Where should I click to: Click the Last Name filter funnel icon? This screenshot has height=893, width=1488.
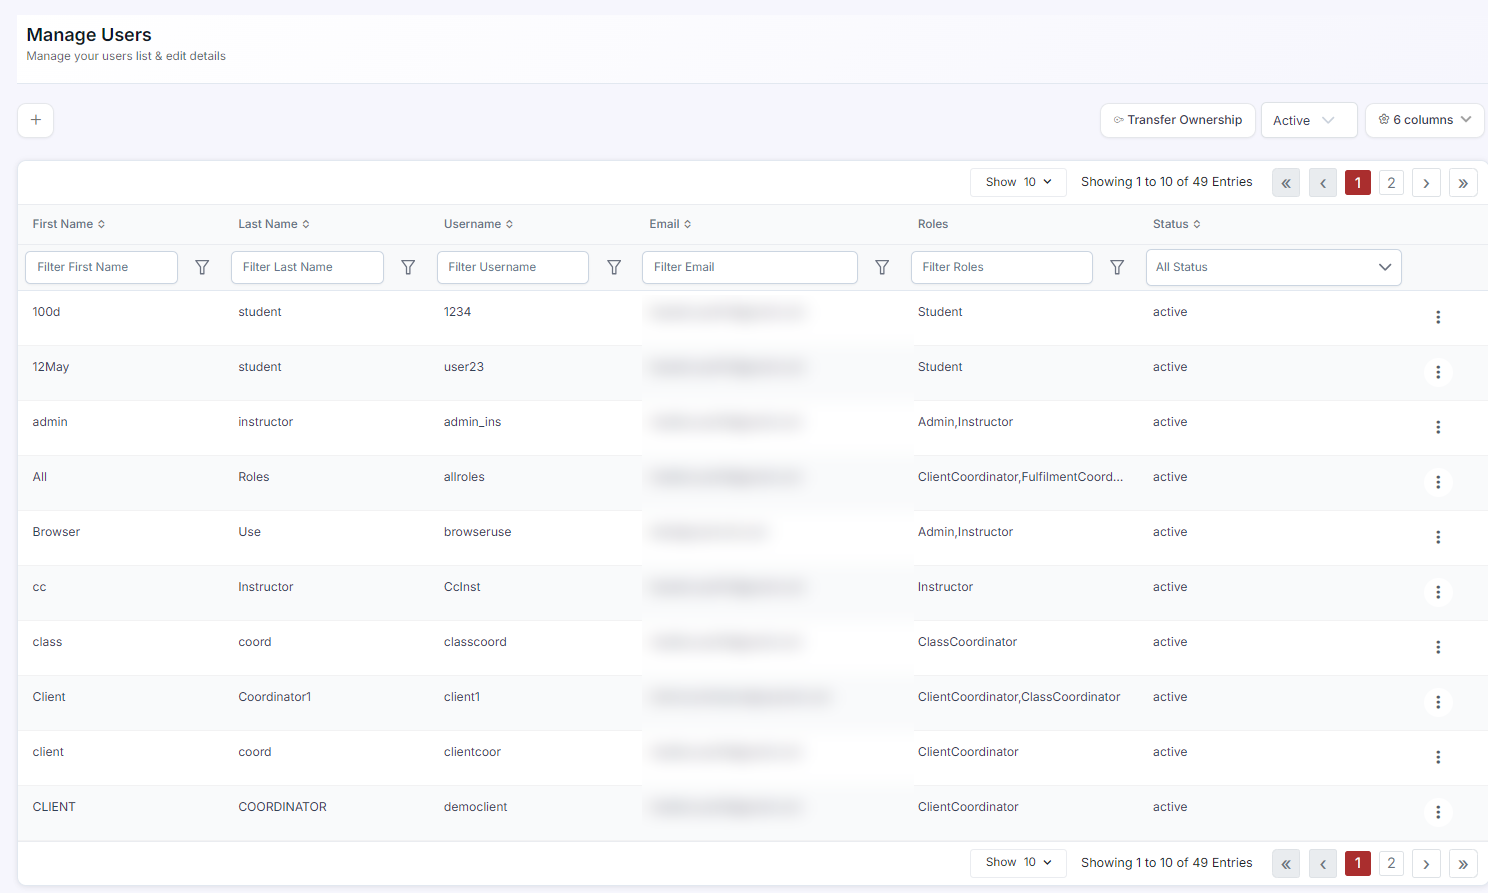(x=408, y=267)
